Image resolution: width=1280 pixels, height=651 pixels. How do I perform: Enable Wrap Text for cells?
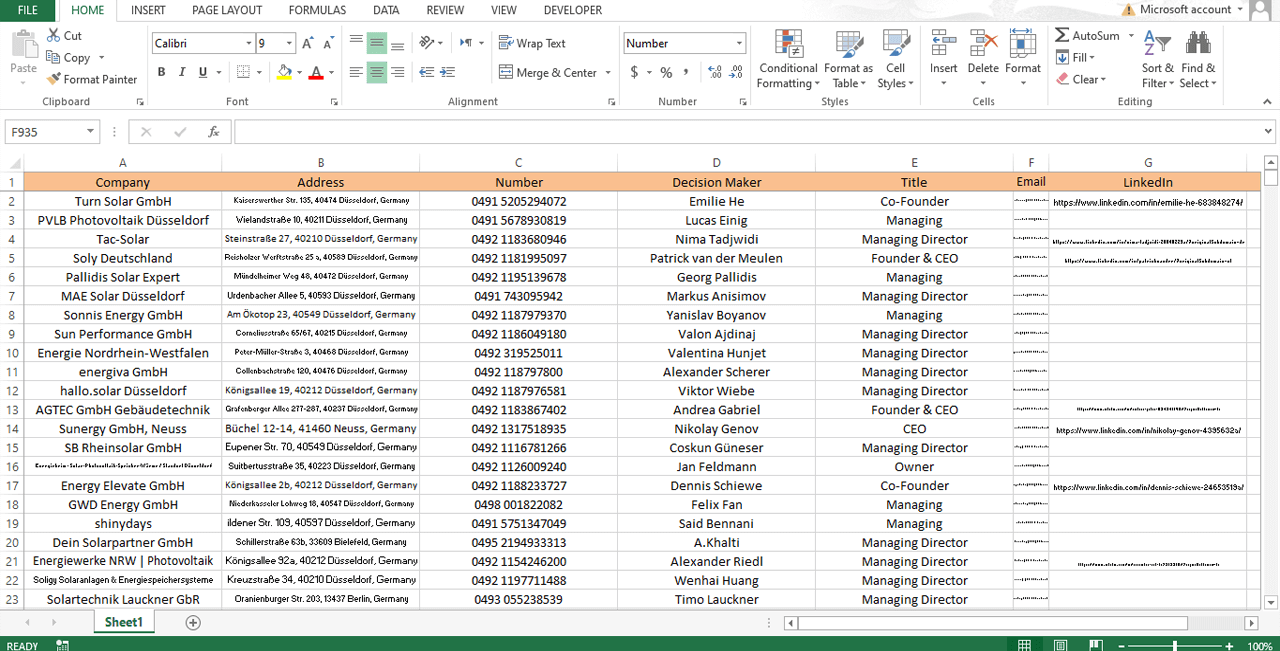(532, 43)
